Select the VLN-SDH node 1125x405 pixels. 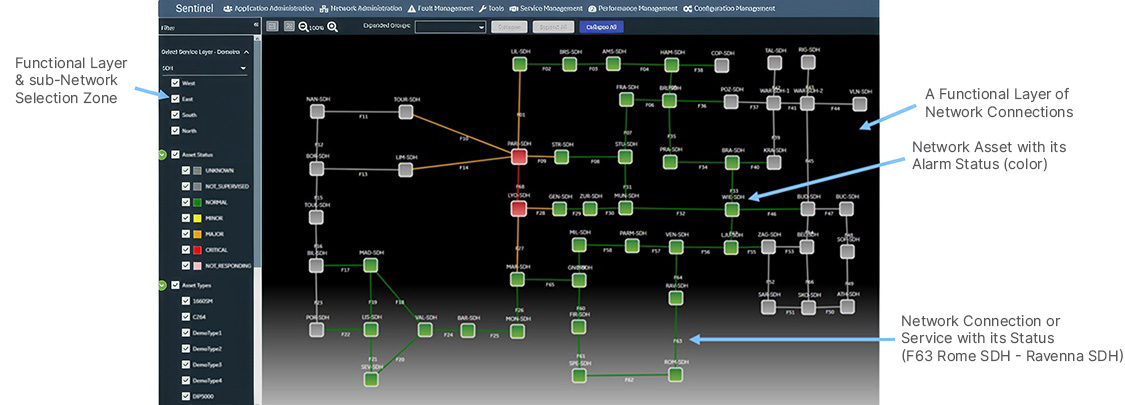point(860,103)
